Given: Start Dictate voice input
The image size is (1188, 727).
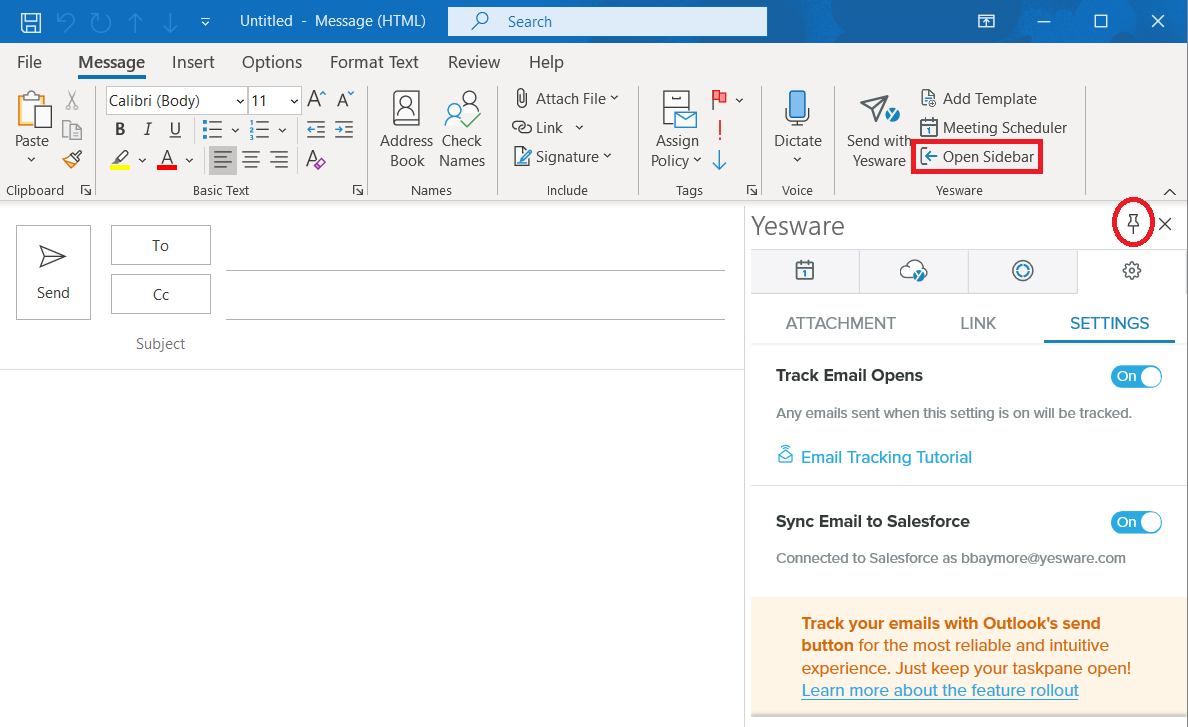Looking at the screenshot, I should tap(797, 110).
